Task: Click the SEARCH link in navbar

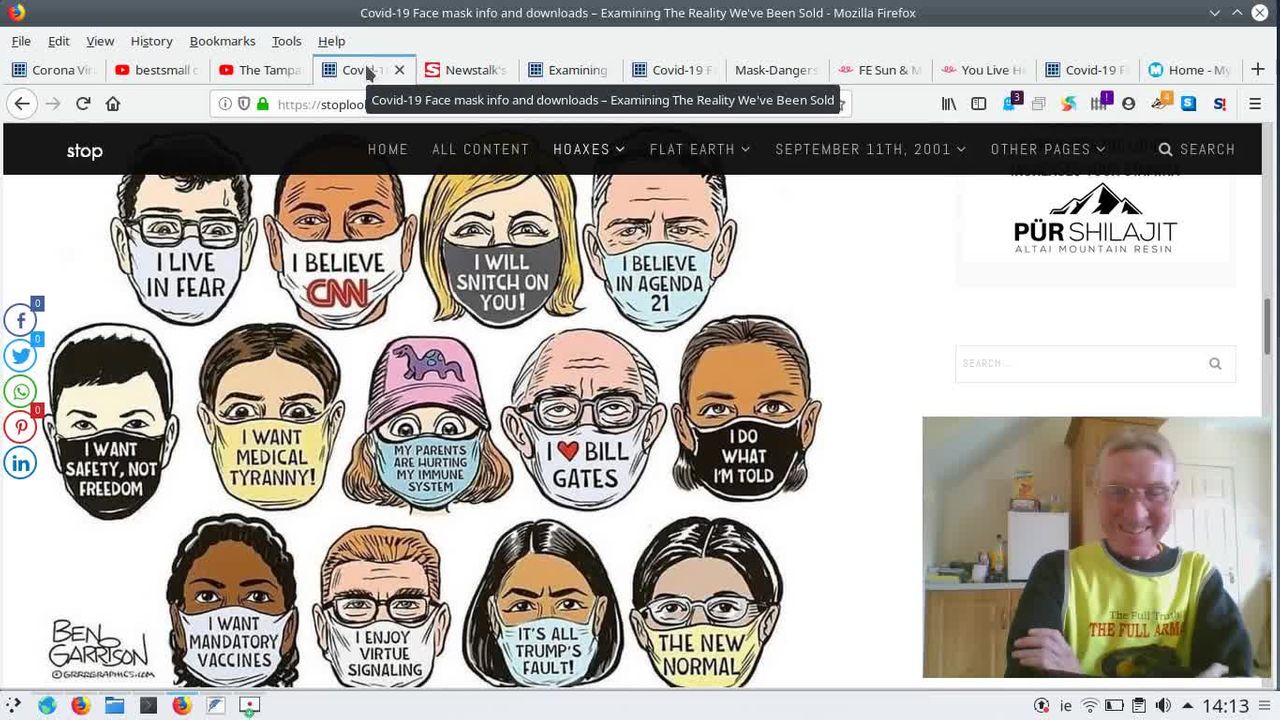Action: pos(1197,149)
